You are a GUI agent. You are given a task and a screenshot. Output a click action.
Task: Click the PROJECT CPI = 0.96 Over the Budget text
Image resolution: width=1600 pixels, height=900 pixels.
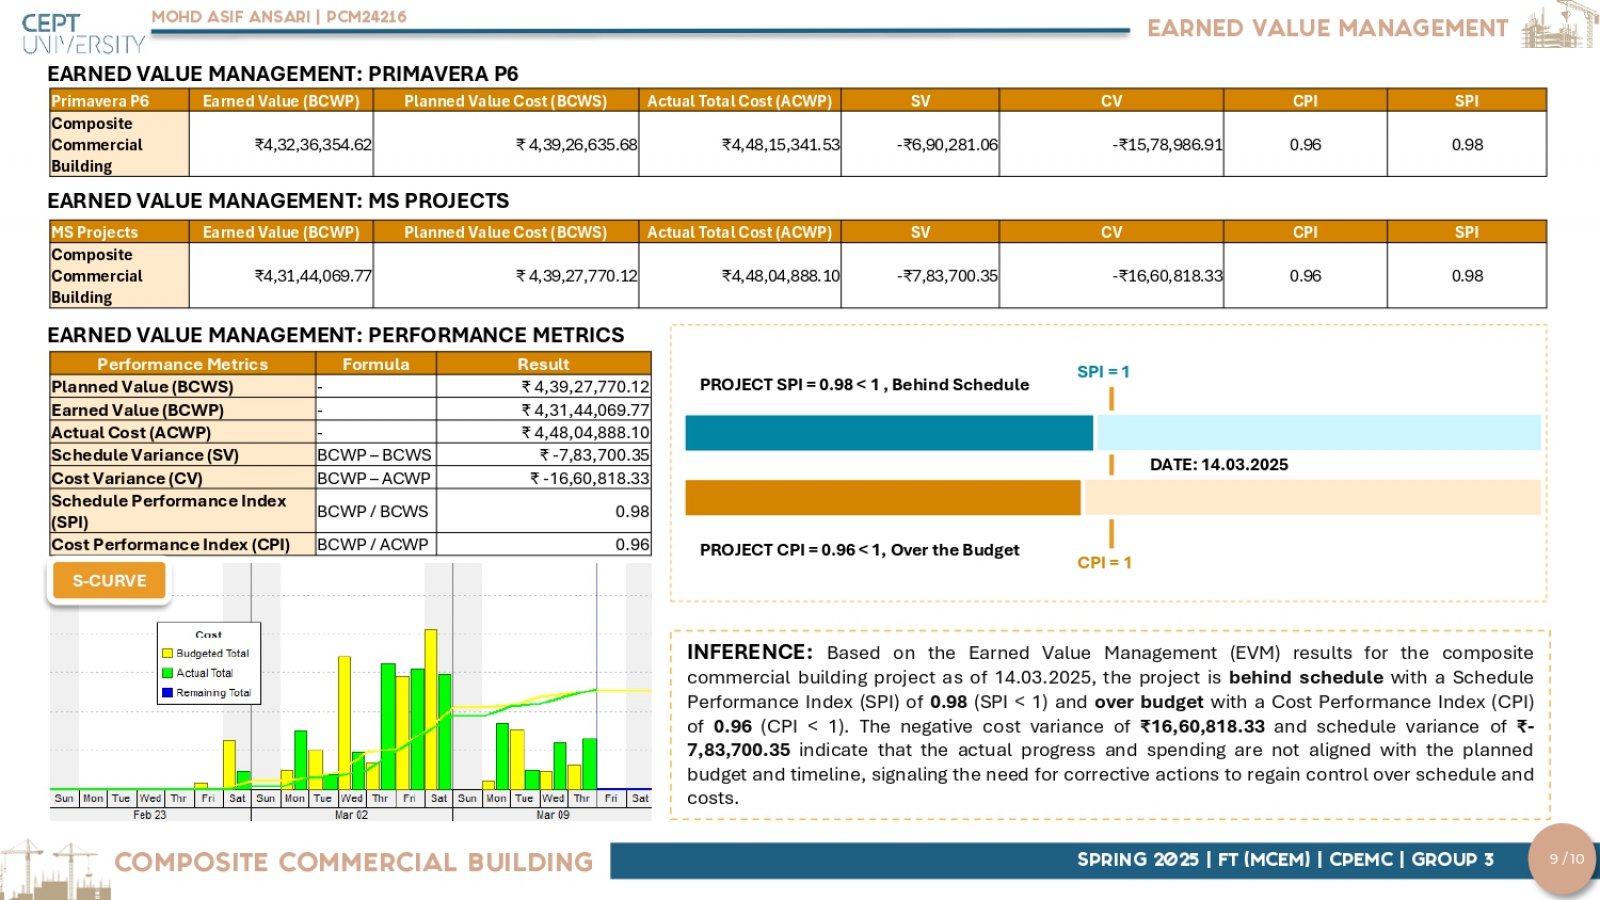pyautogui.click(x=859, y=550)
